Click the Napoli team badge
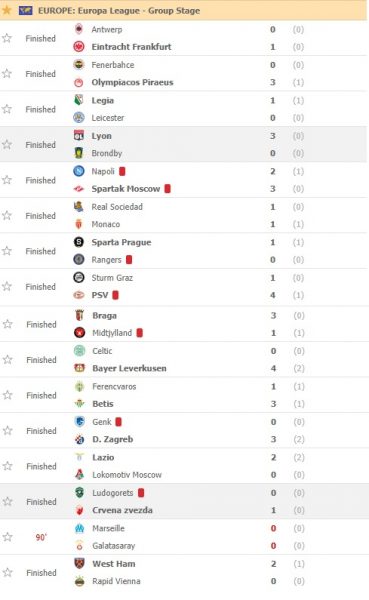 79,171
